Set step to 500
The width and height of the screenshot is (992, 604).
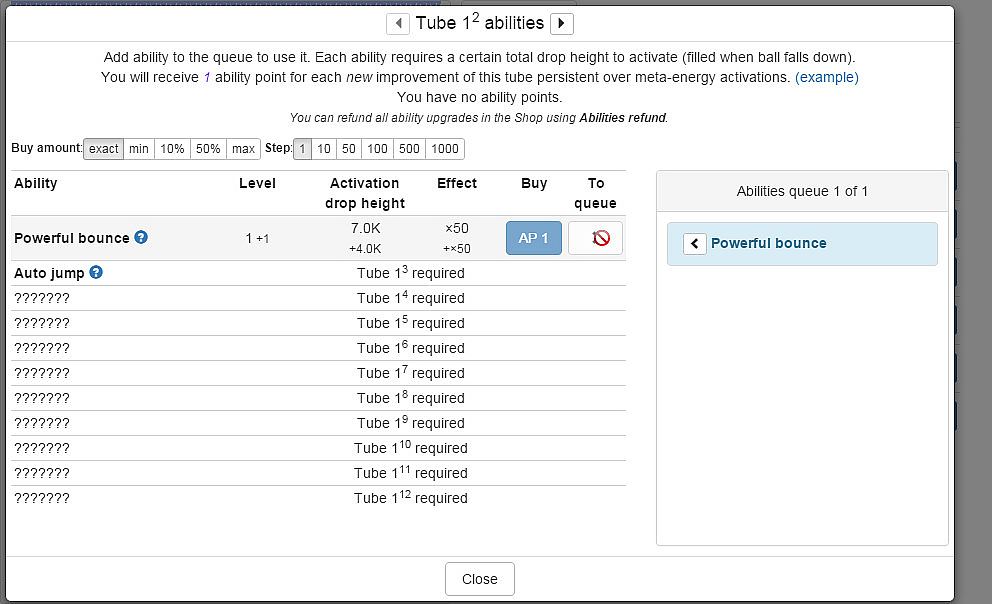[x=409, y=149]
